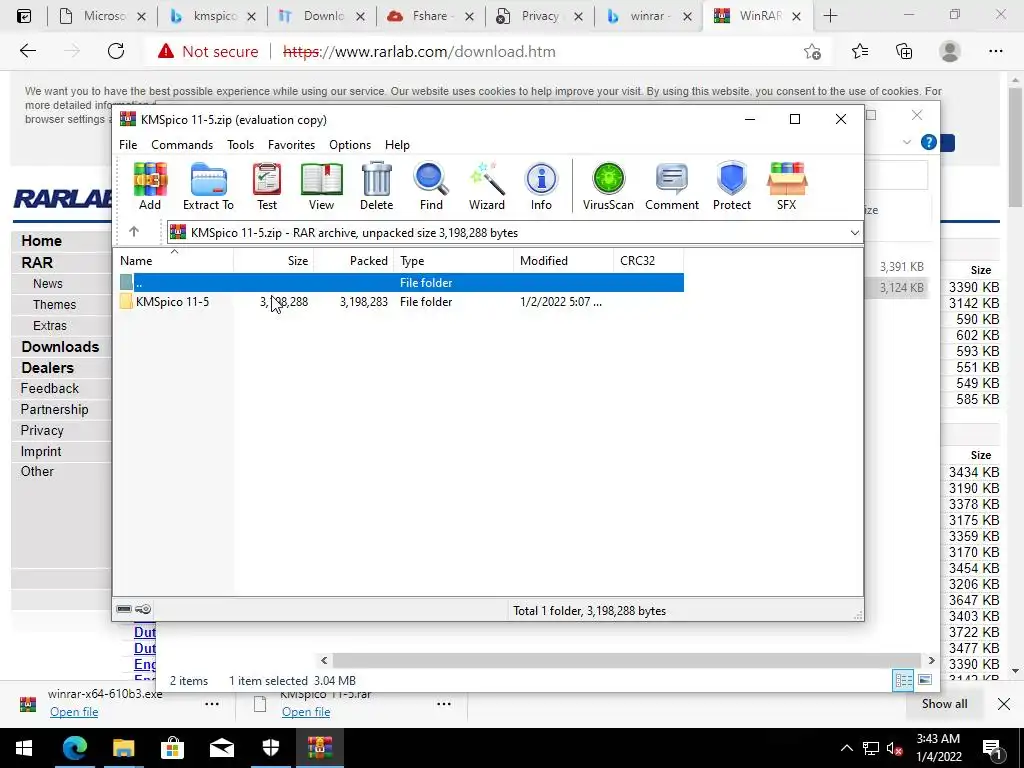
Task: Click the Protect shield icon
Action: tap(731, 186)
